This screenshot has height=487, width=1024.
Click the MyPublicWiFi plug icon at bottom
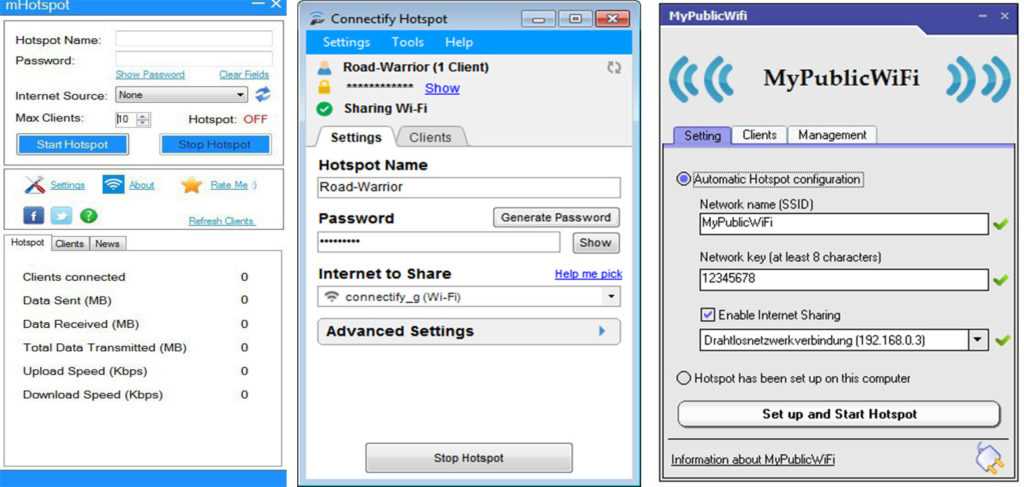[x=989, y=458]
